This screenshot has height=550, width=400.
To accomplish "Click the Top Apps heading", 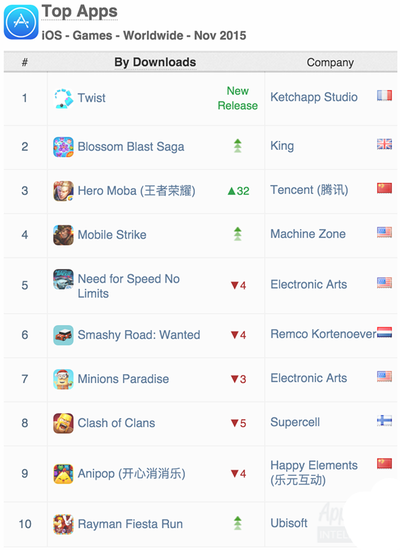I will [80, 12].
